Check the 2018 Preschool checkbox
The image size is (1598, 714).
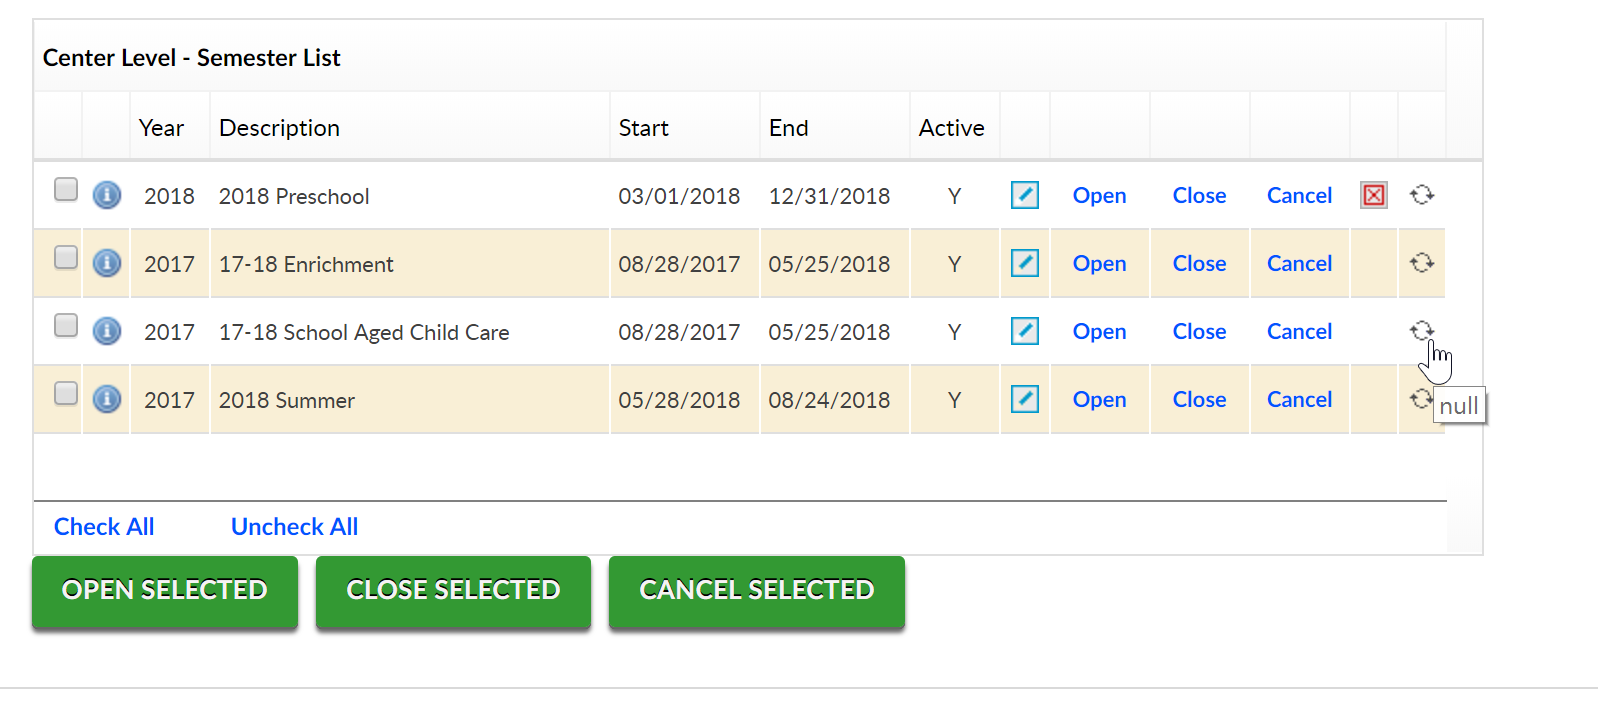coord(66,189)
